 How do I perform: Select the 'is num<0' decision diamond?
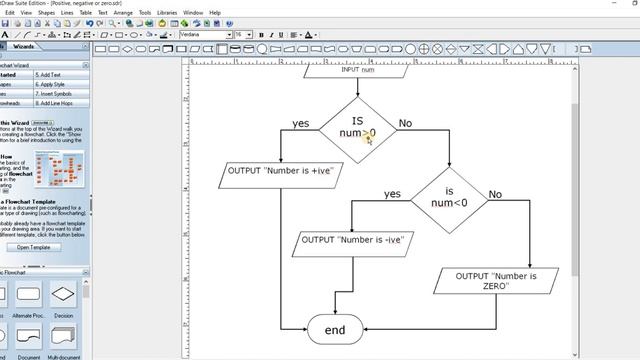point(449,200)
